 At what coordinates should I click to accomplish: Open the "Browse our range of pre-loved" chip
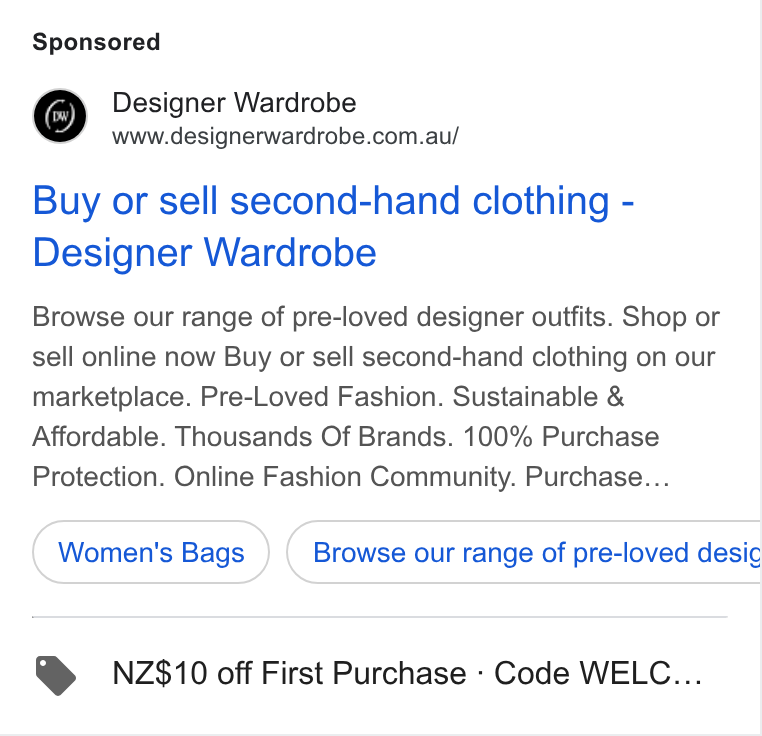[x=524, y=552]
